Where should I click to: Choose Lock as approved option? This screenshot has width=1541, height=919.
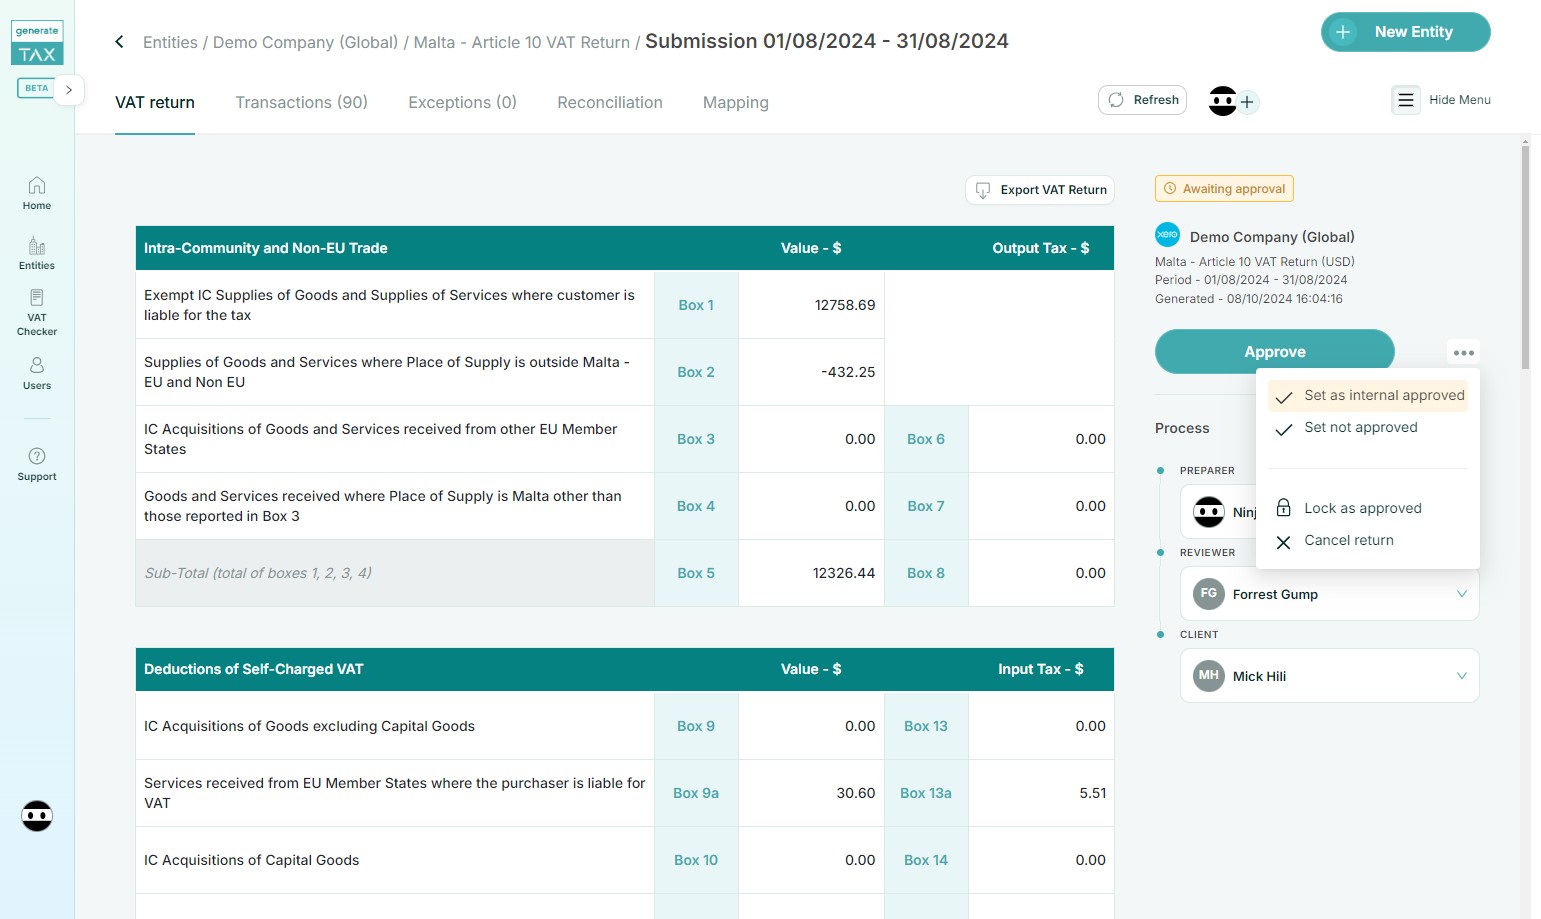pyautogui.click(x=1362, y=508)
